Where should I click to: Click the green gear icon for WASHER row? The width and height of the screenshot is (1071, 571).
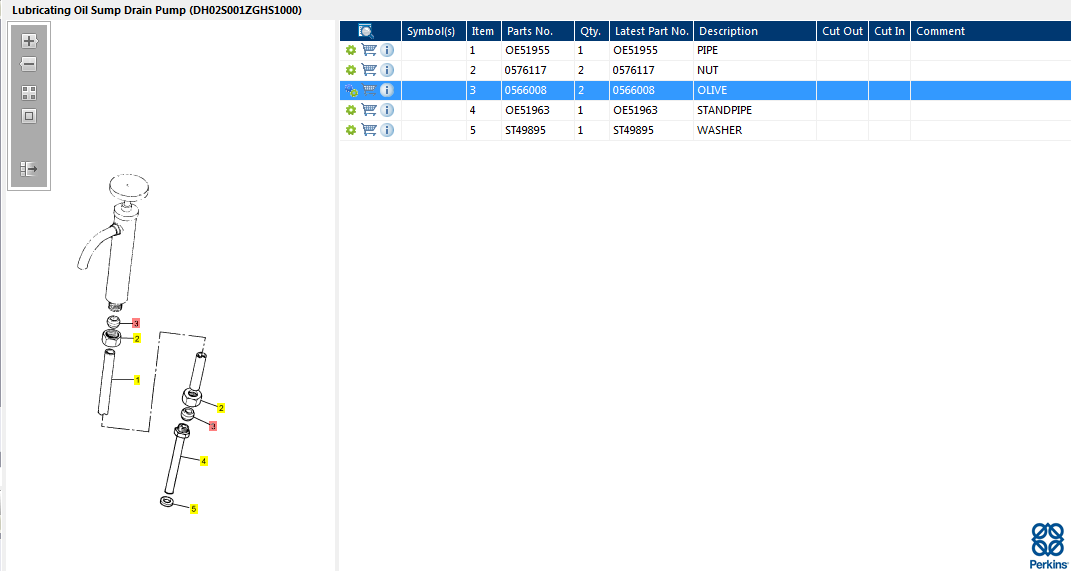351,130
